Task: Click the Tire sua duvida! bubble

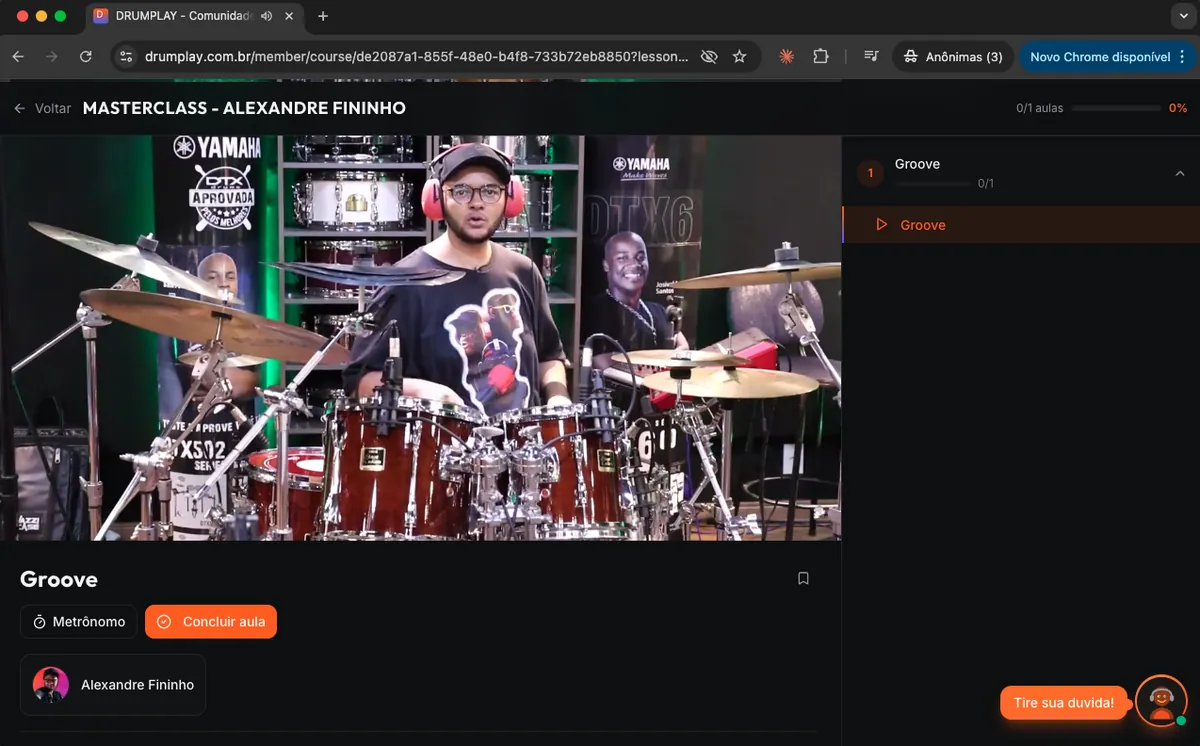Action: click(x=1064, y=703)
